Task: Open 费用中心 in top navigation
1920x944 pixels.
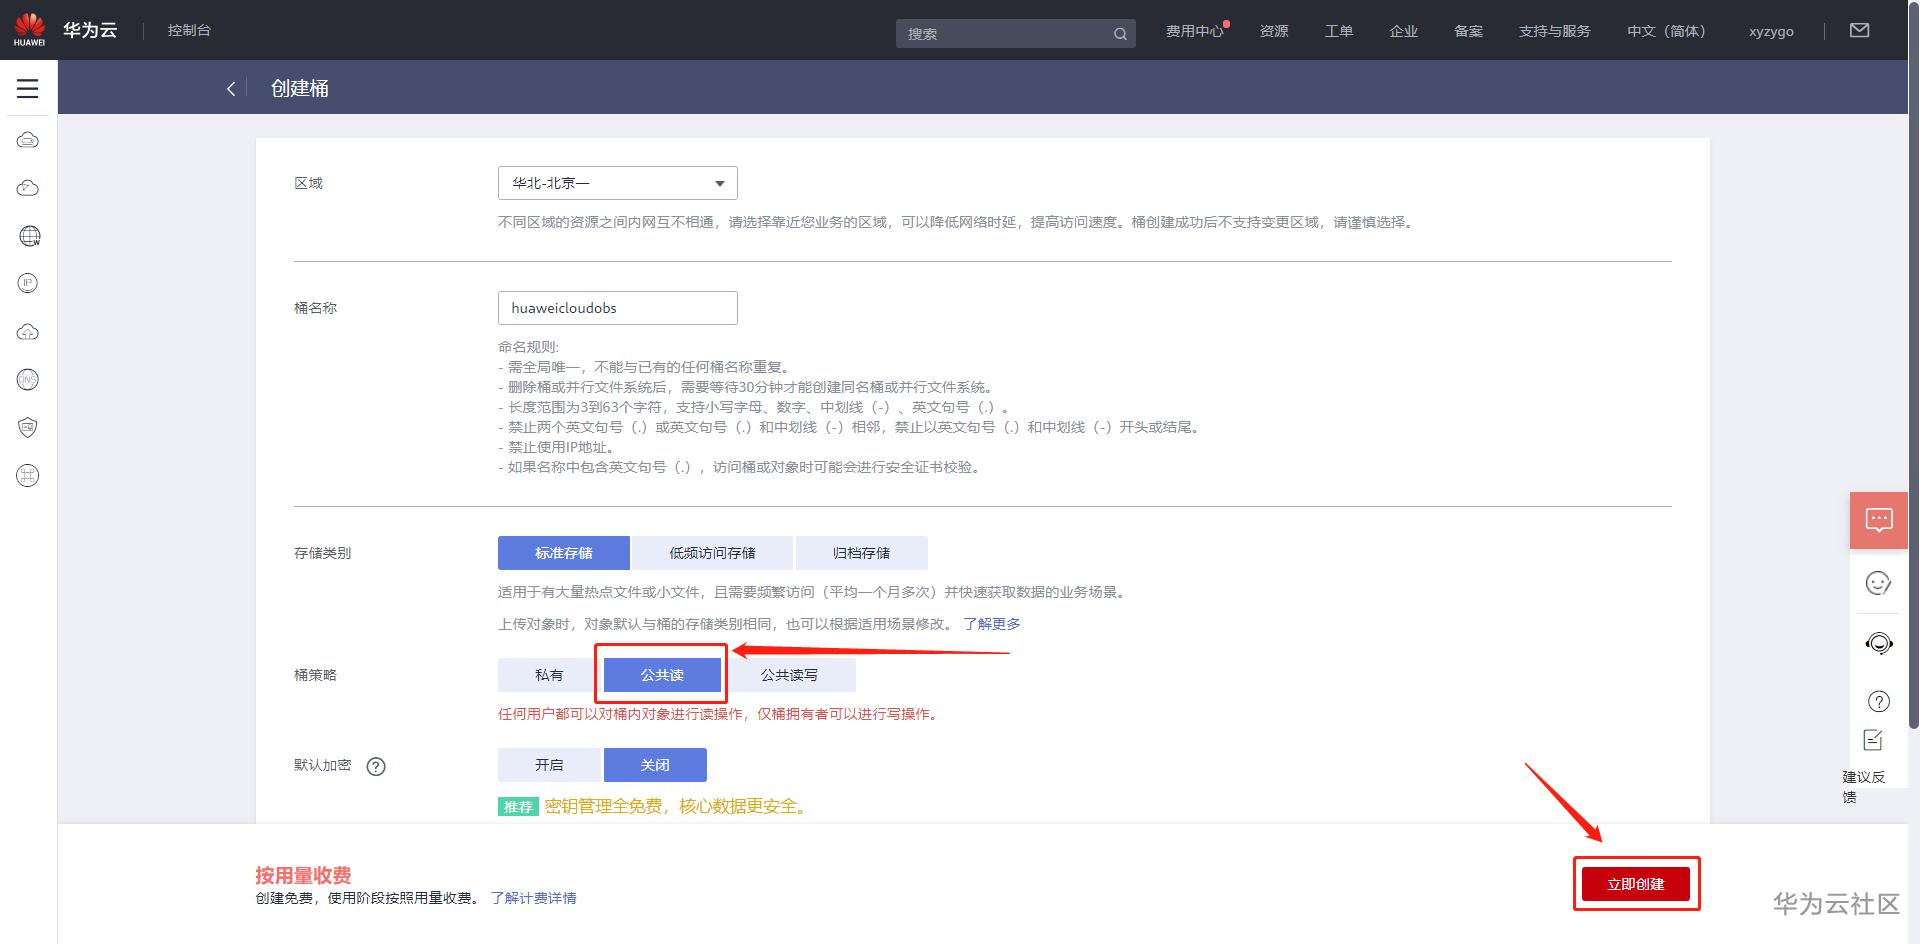Action: point(1194,31)
